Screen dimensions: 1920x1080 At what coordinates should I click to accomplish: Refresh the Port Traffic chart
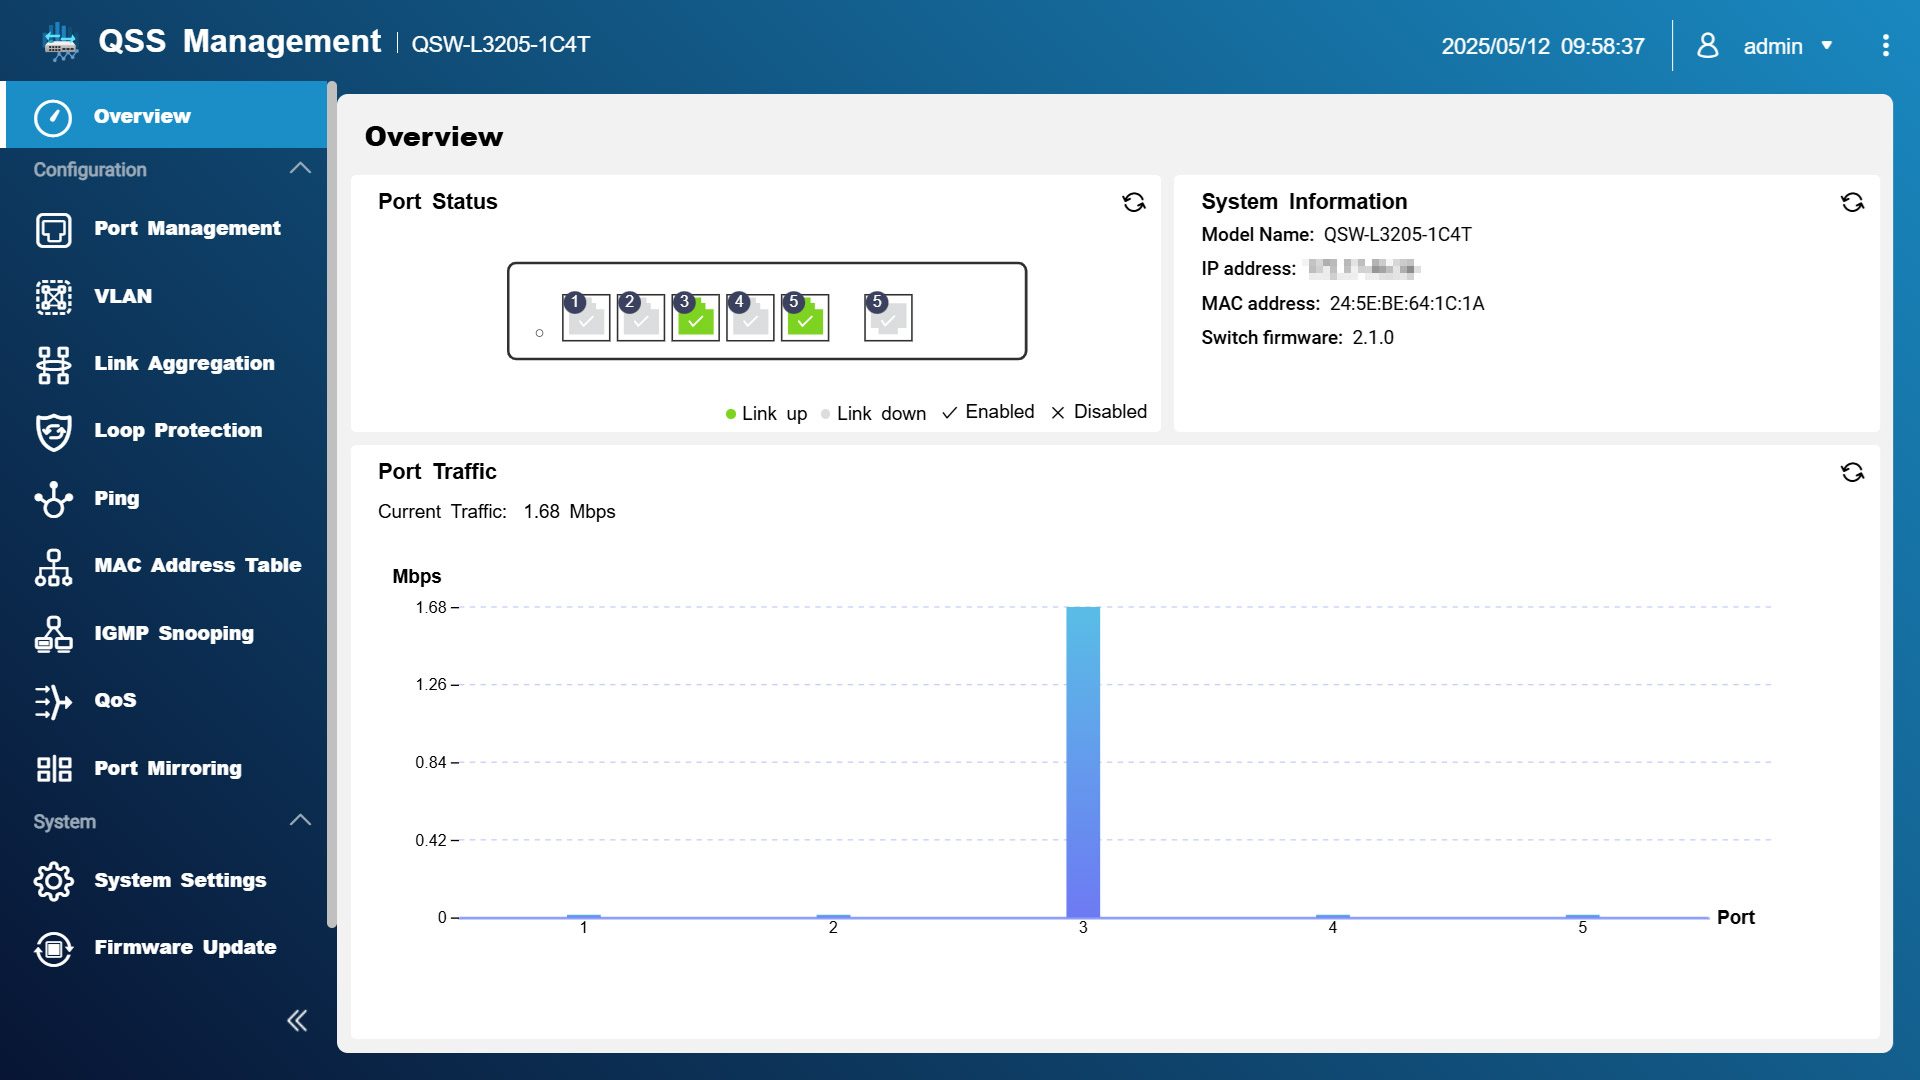[x=1853, y=471]
